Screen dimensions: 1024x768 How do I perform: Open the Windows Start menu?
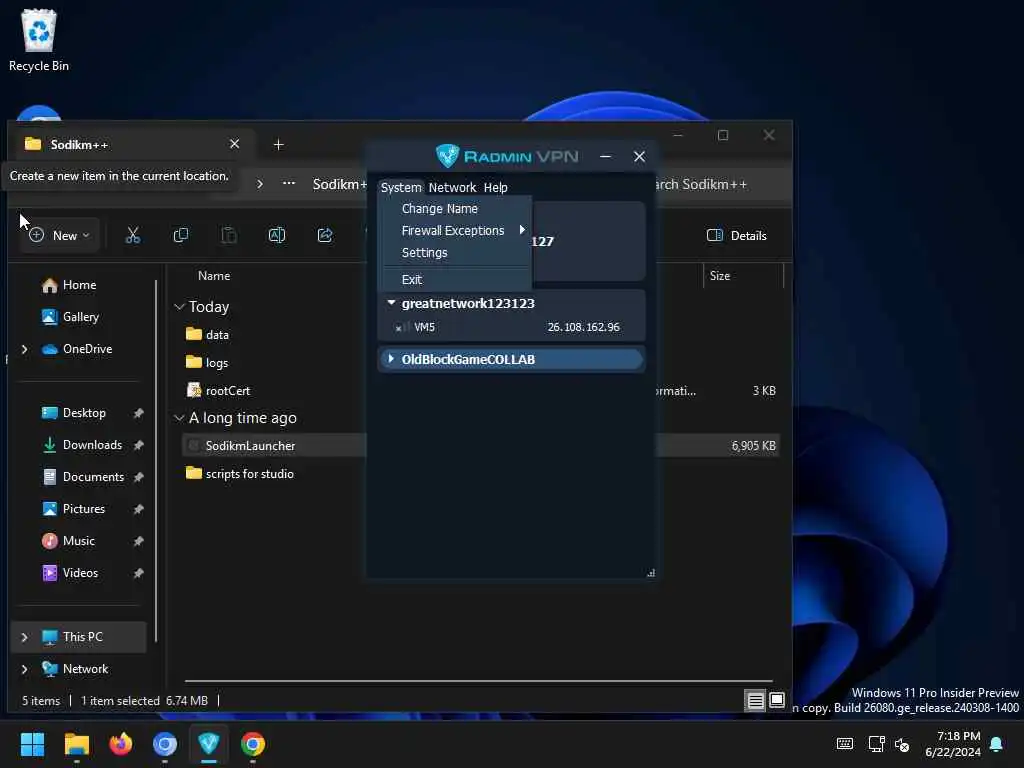pos(32,744)
